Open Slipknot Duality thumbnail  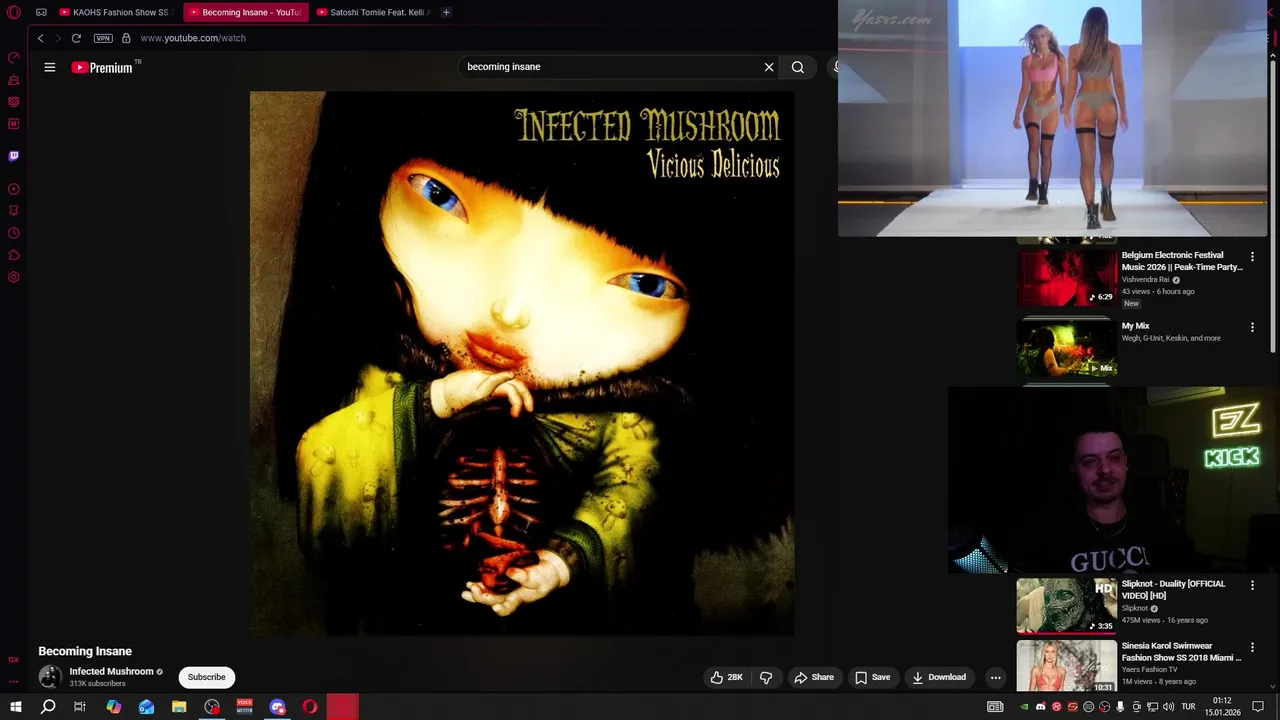click(x=1067, y=605)
